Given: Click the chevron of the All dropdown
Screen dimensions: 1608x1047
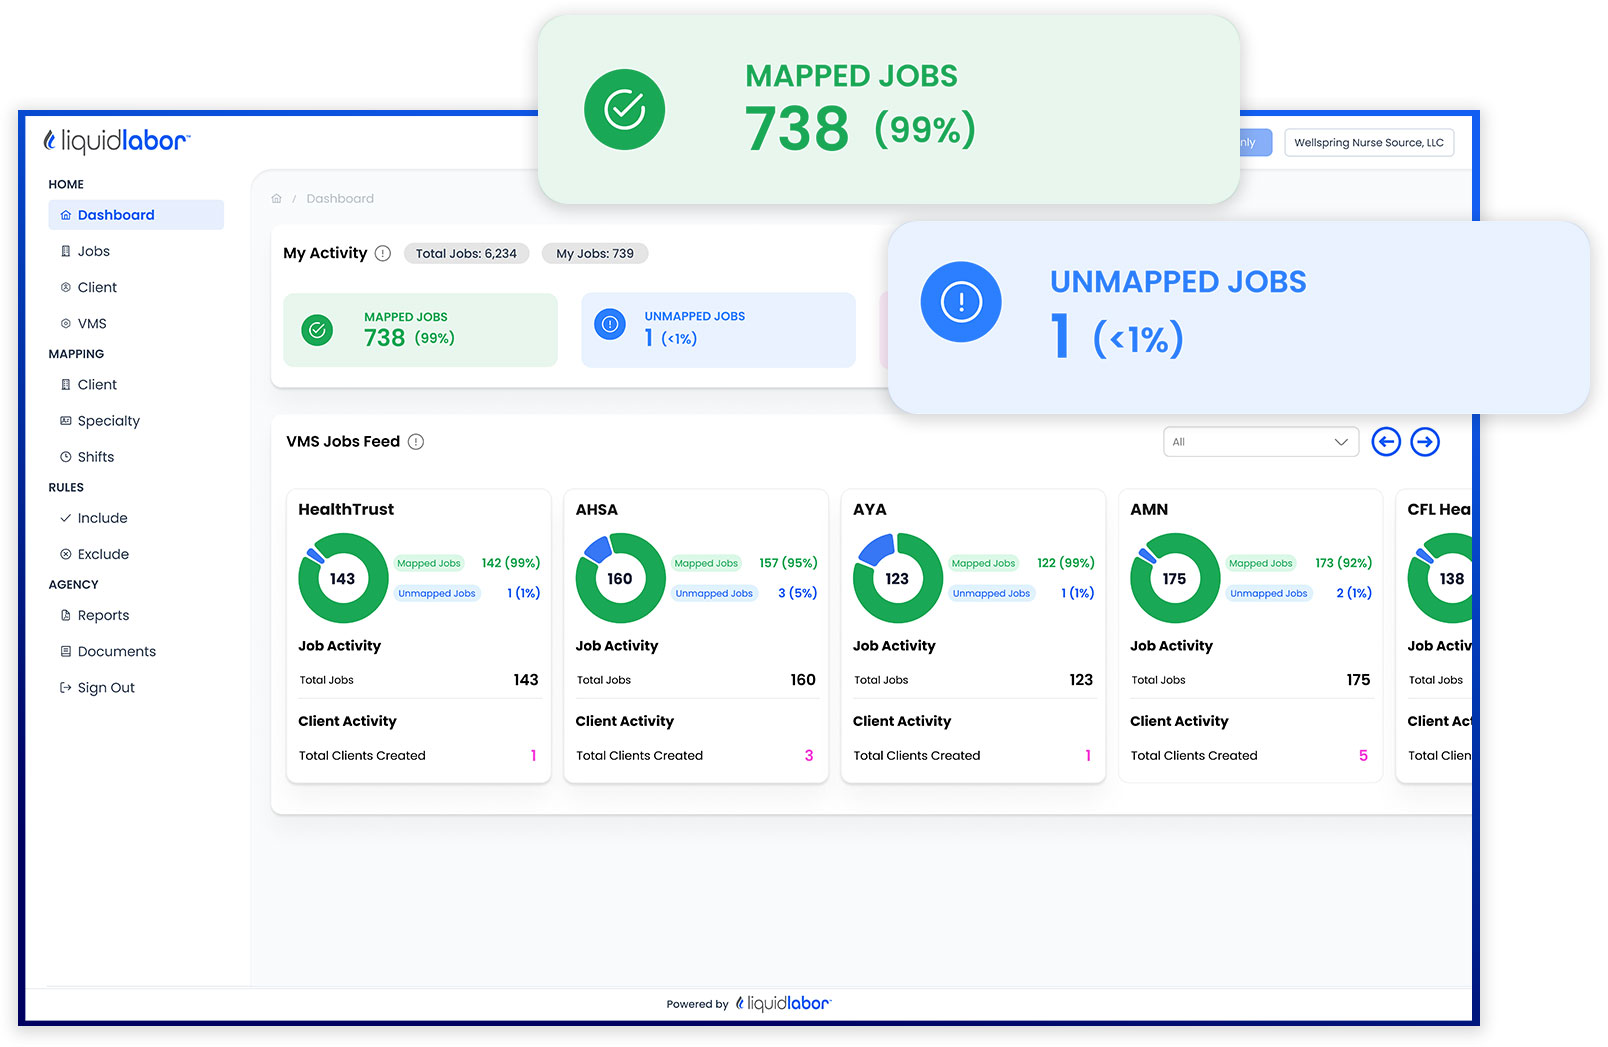Looking at the screenshot, I should [1341, 442].
